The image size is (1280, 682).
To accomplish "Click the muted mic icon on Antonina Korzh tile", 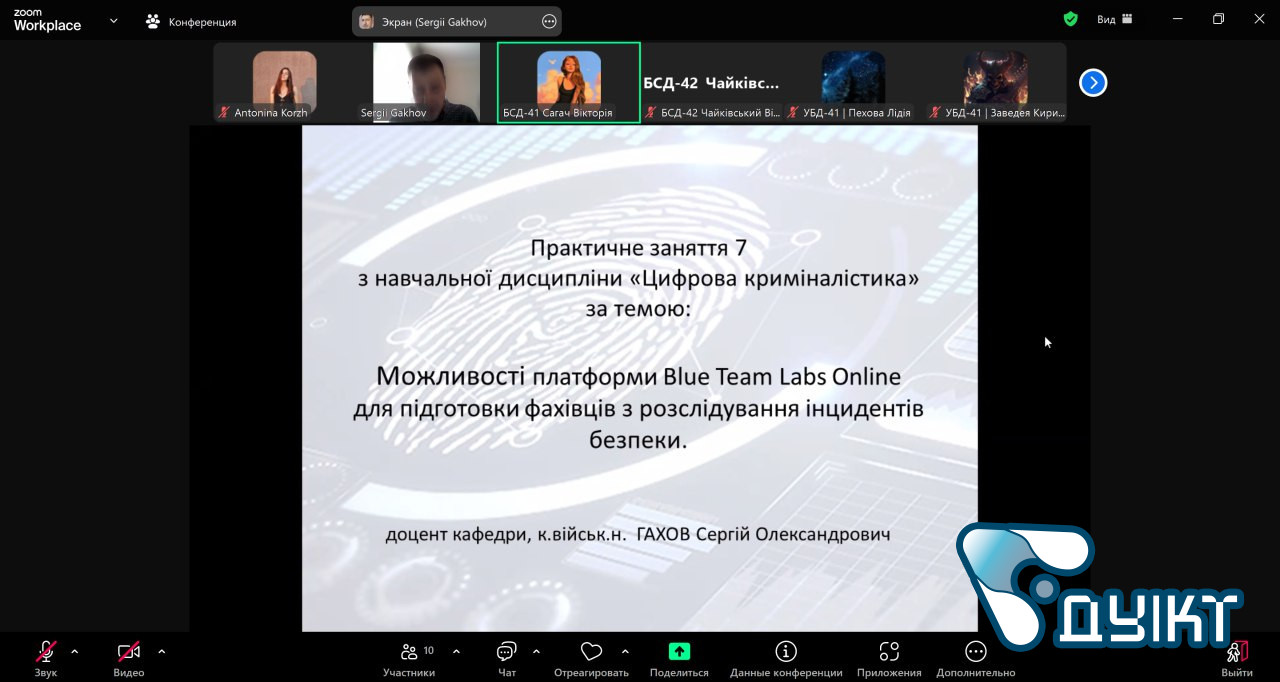I will coord(225,113).
